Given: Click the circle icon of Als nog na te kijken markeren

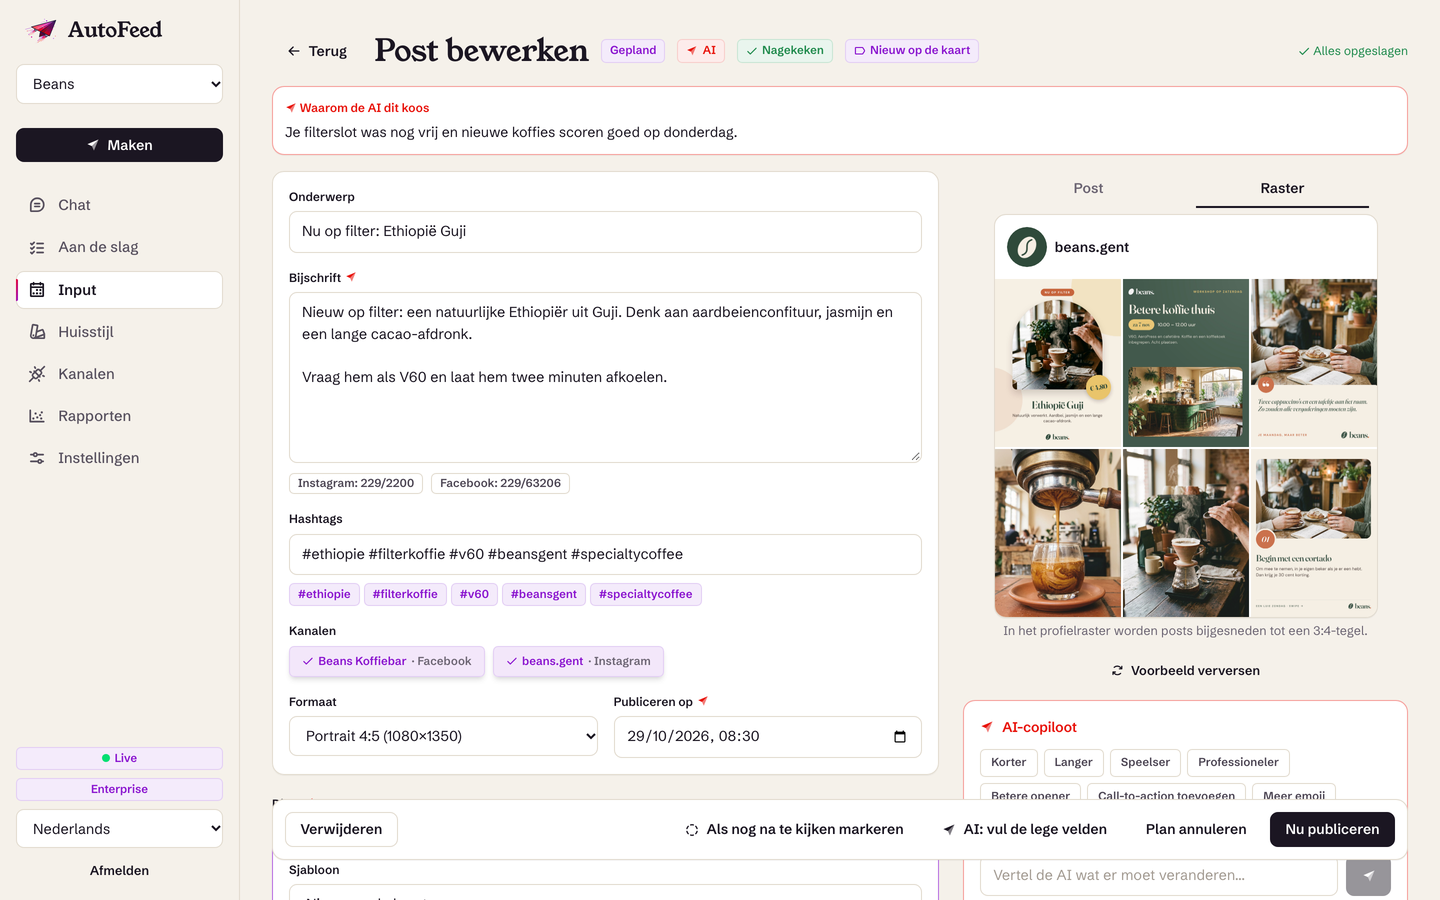Looking at the screenshot, I should coord(692,830).
